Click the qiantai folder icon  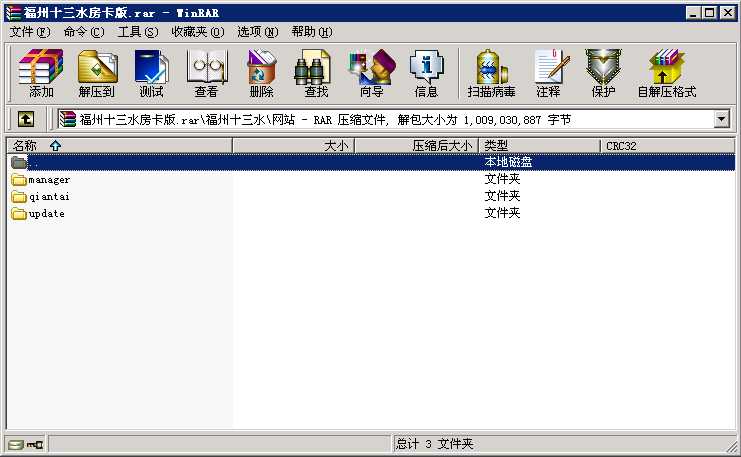(19, 197)
